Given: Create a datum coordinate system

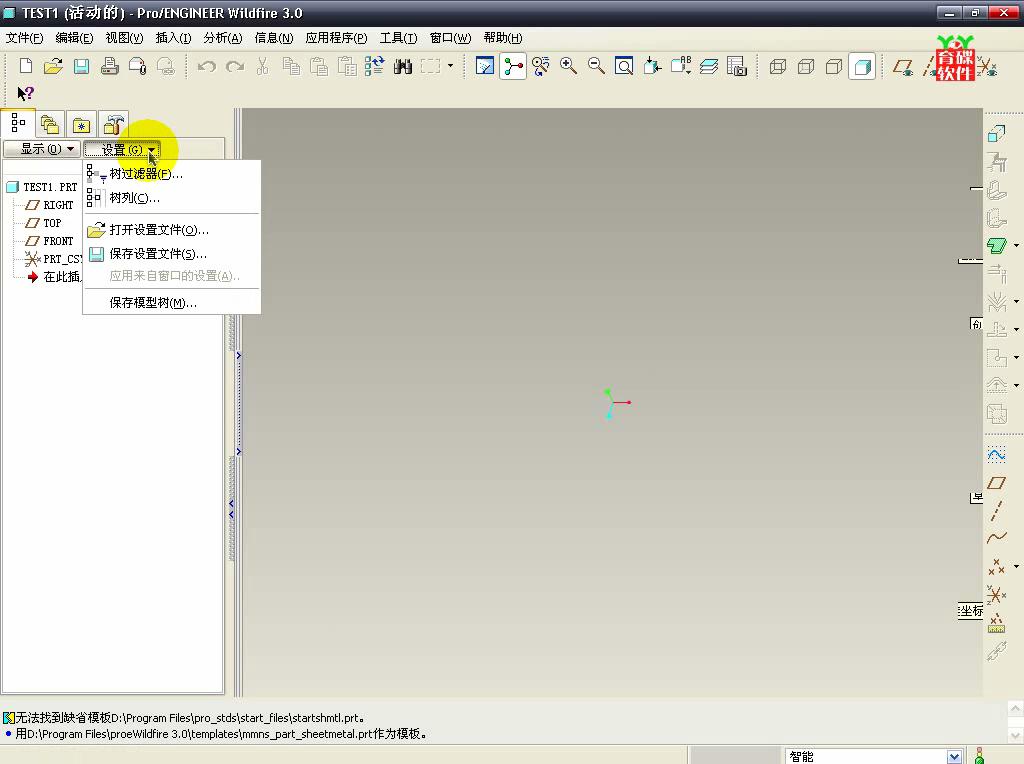Looking at the screenshot, I should (996, 594).
